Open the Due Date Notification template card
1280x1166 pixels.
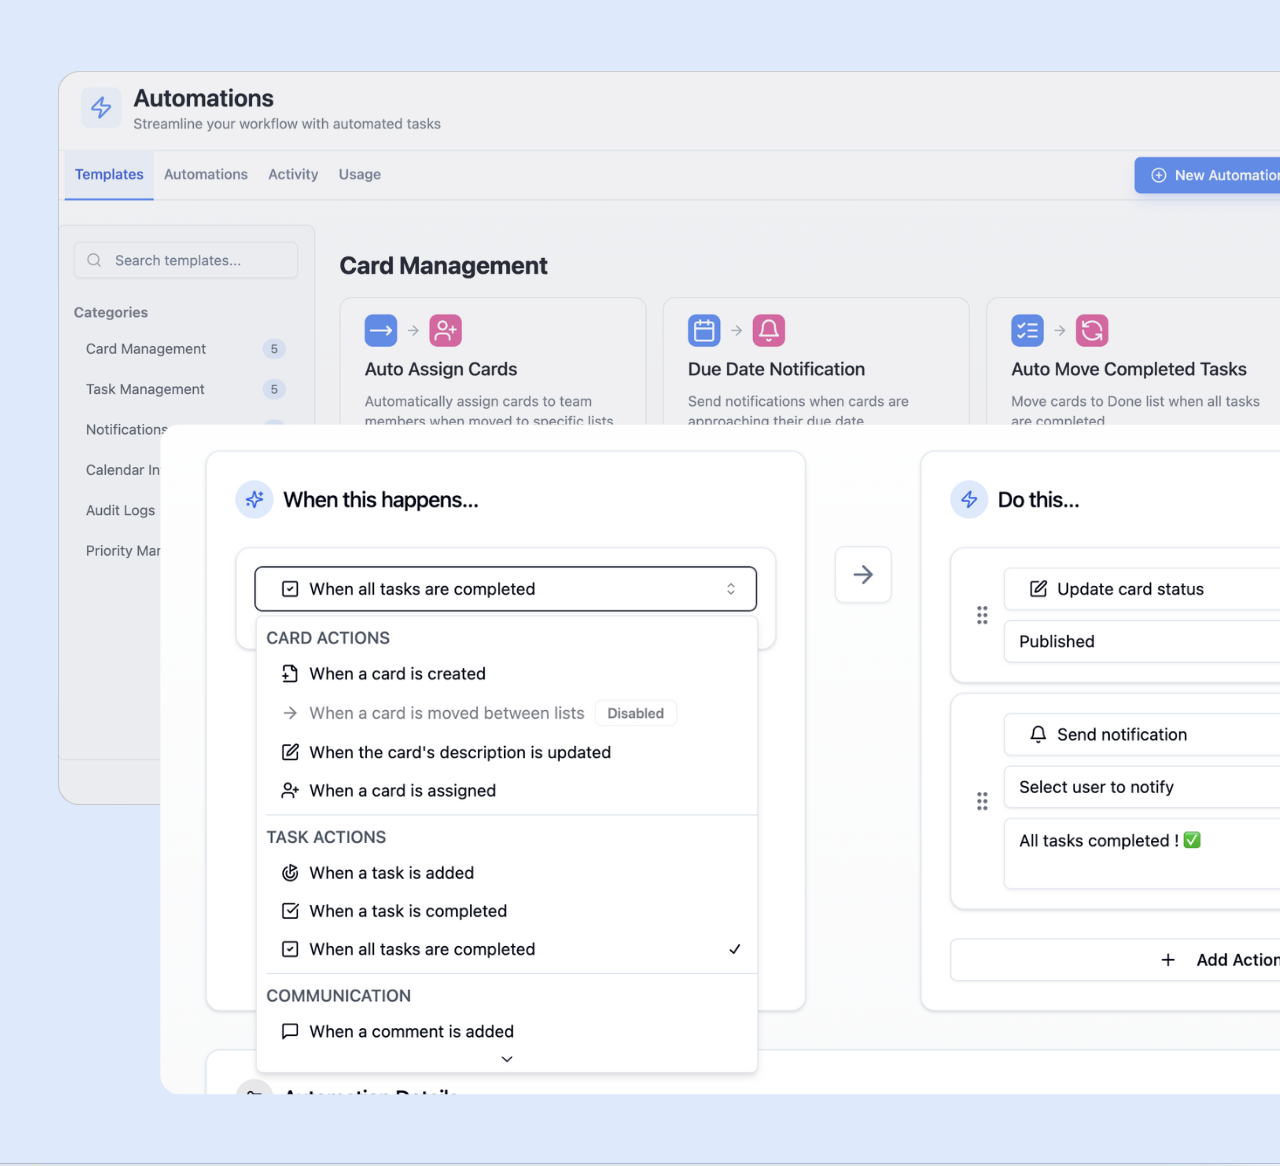[x=816, y=361]
